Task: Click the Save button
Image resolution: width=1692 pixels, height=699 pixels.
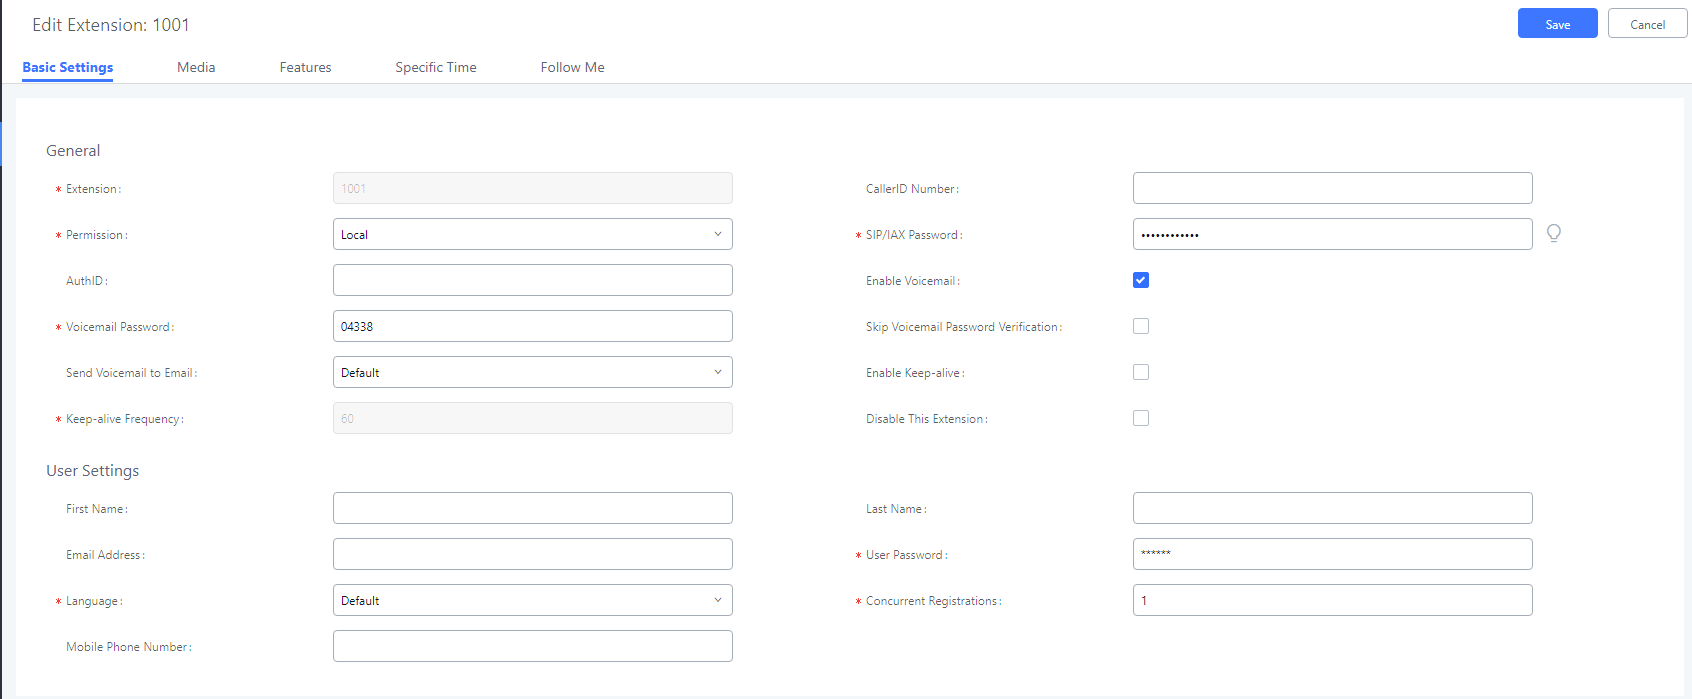Action: 1558,23
